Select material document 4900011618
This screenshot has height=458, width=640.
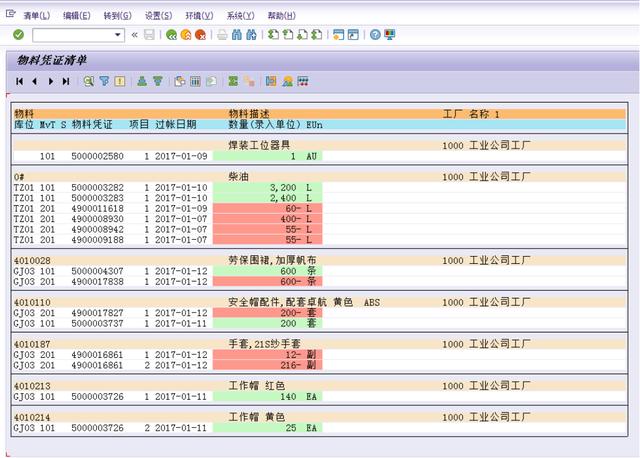(98, 208)
